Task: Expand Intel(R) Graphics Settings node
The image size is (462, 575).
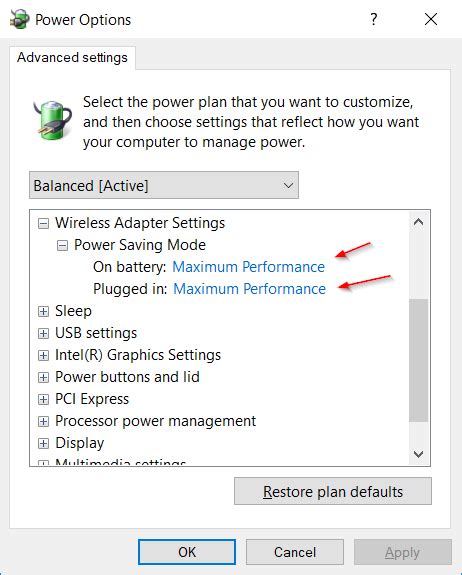Action: pos(43,355)
